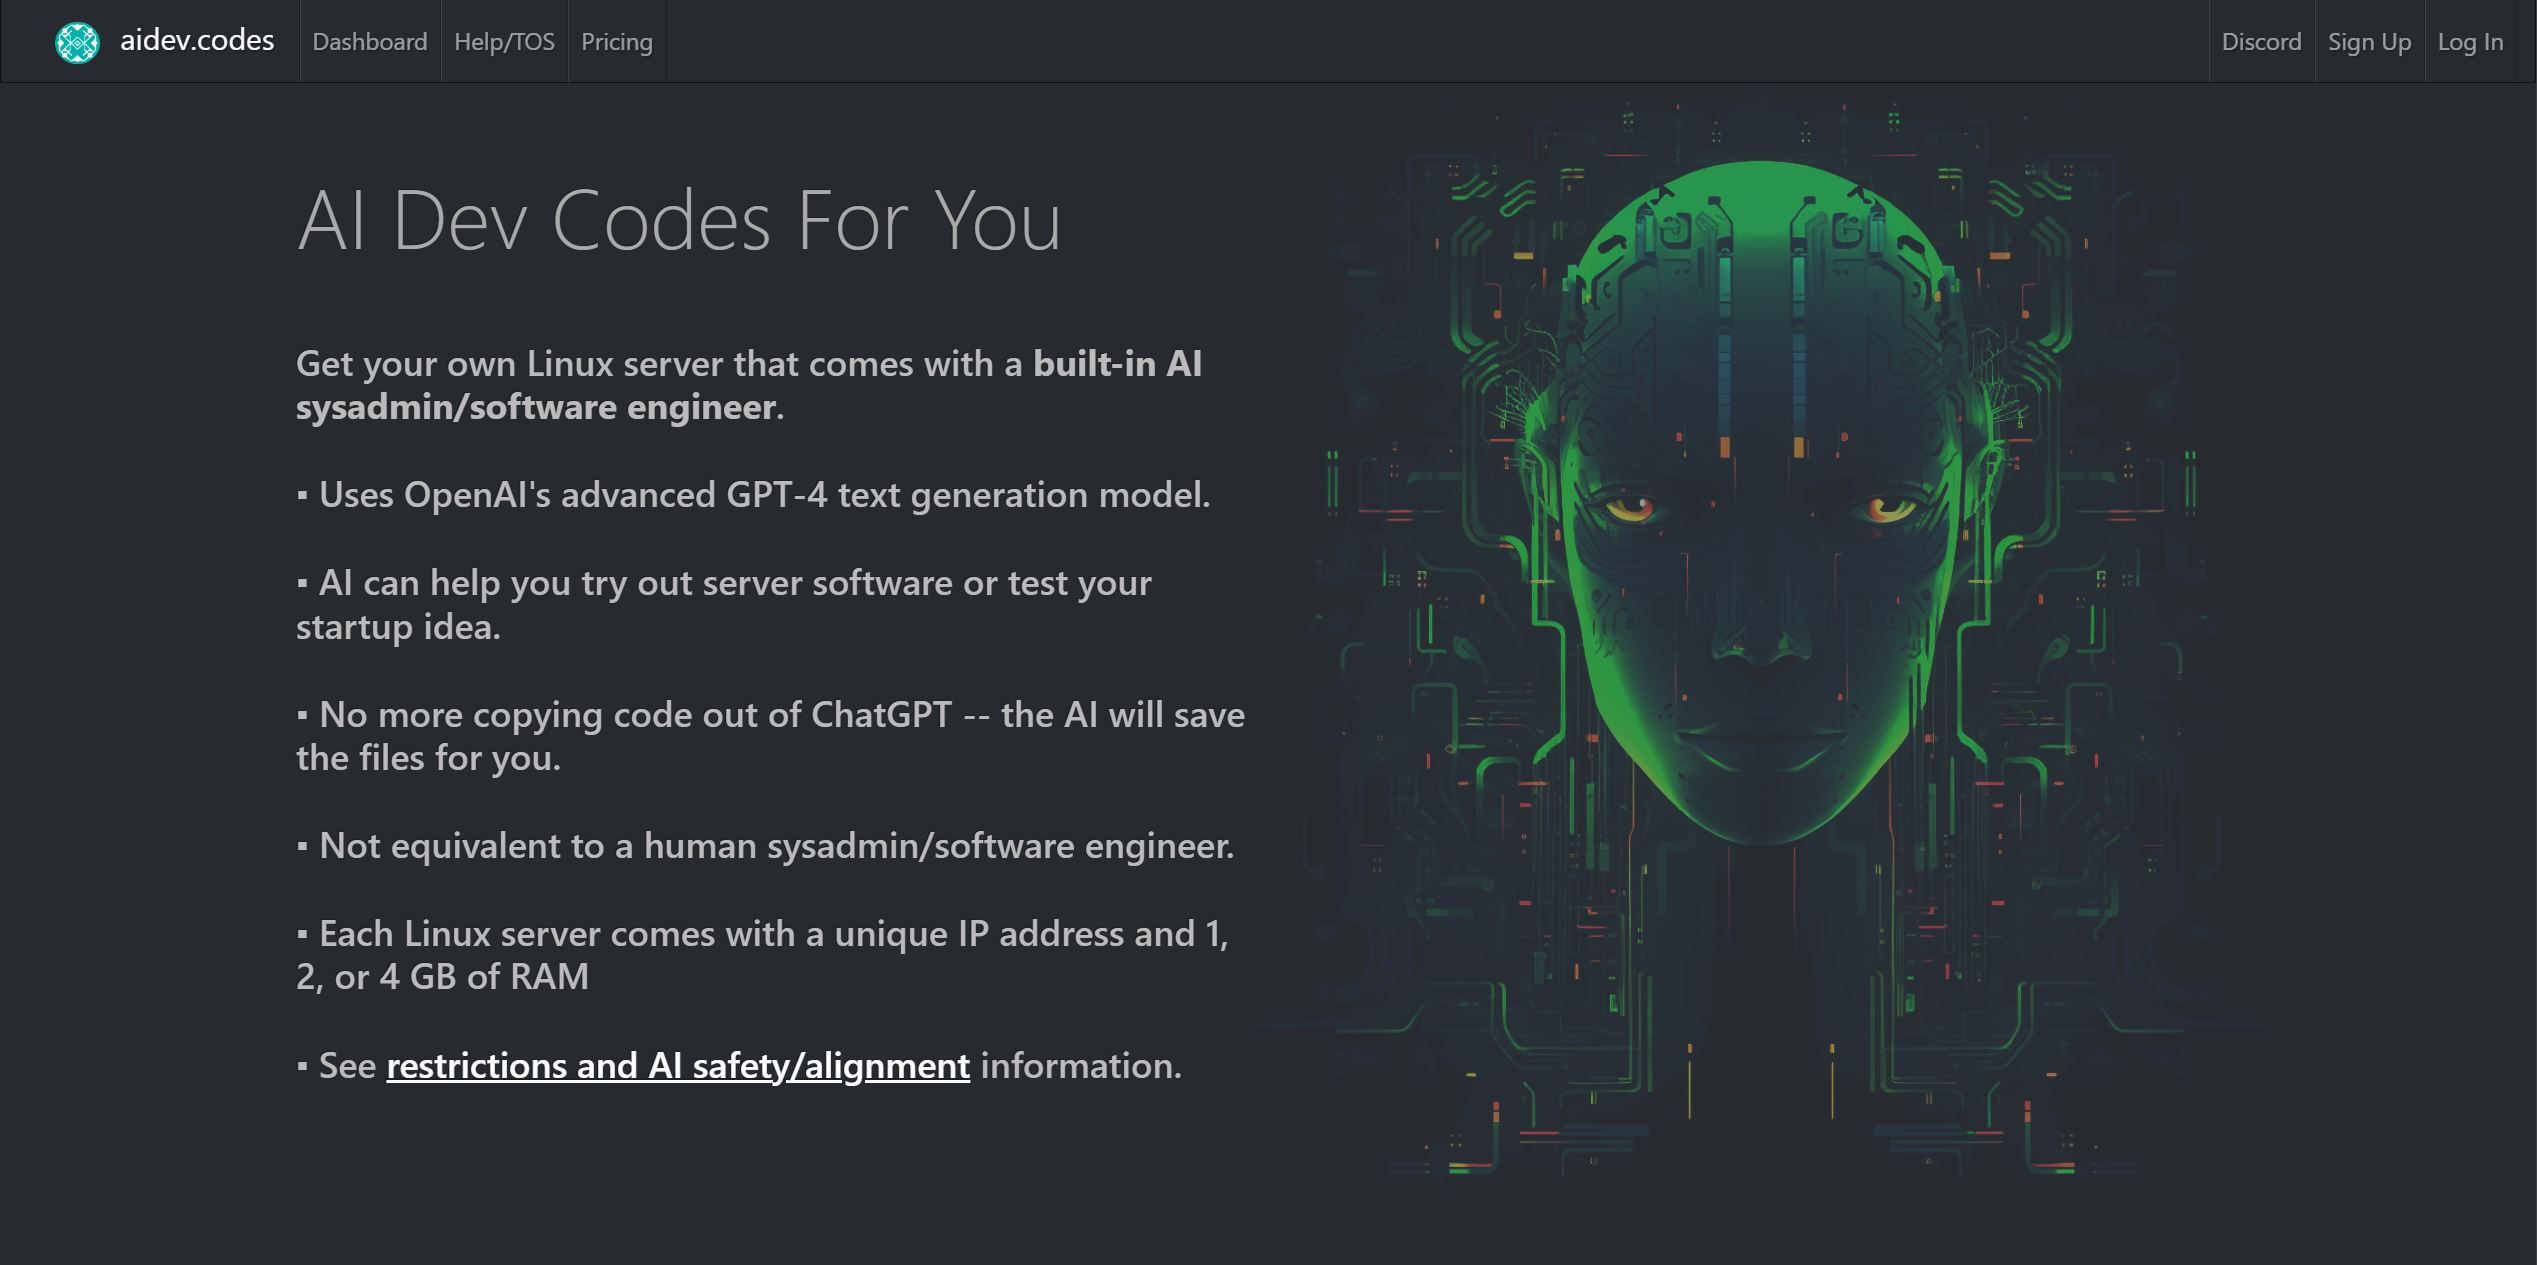Select Sign Up in the navigation bar

pyautogui.click(x=2369, y=42)
